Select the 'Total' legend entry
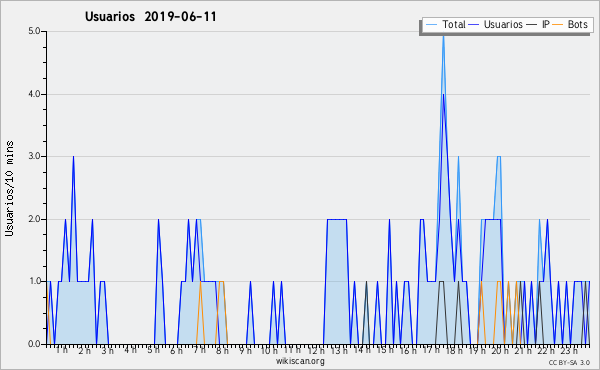Screen dimensions: 600x370 click(x=453, y=24)
